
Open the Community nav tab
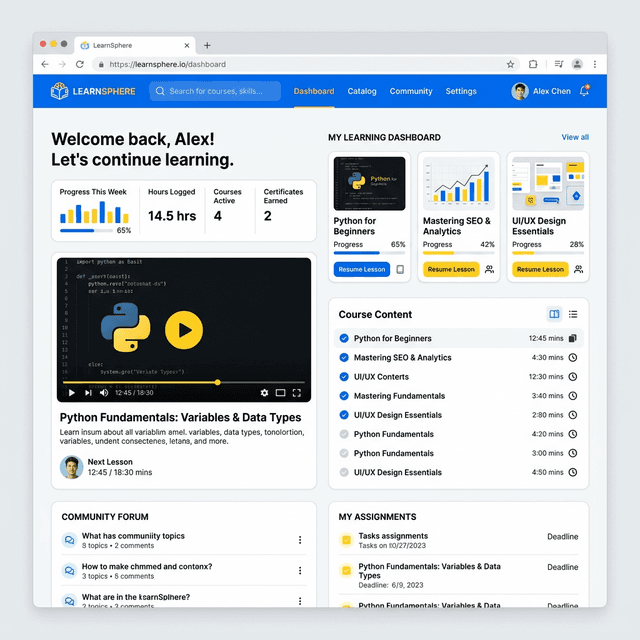click(411, 91)
